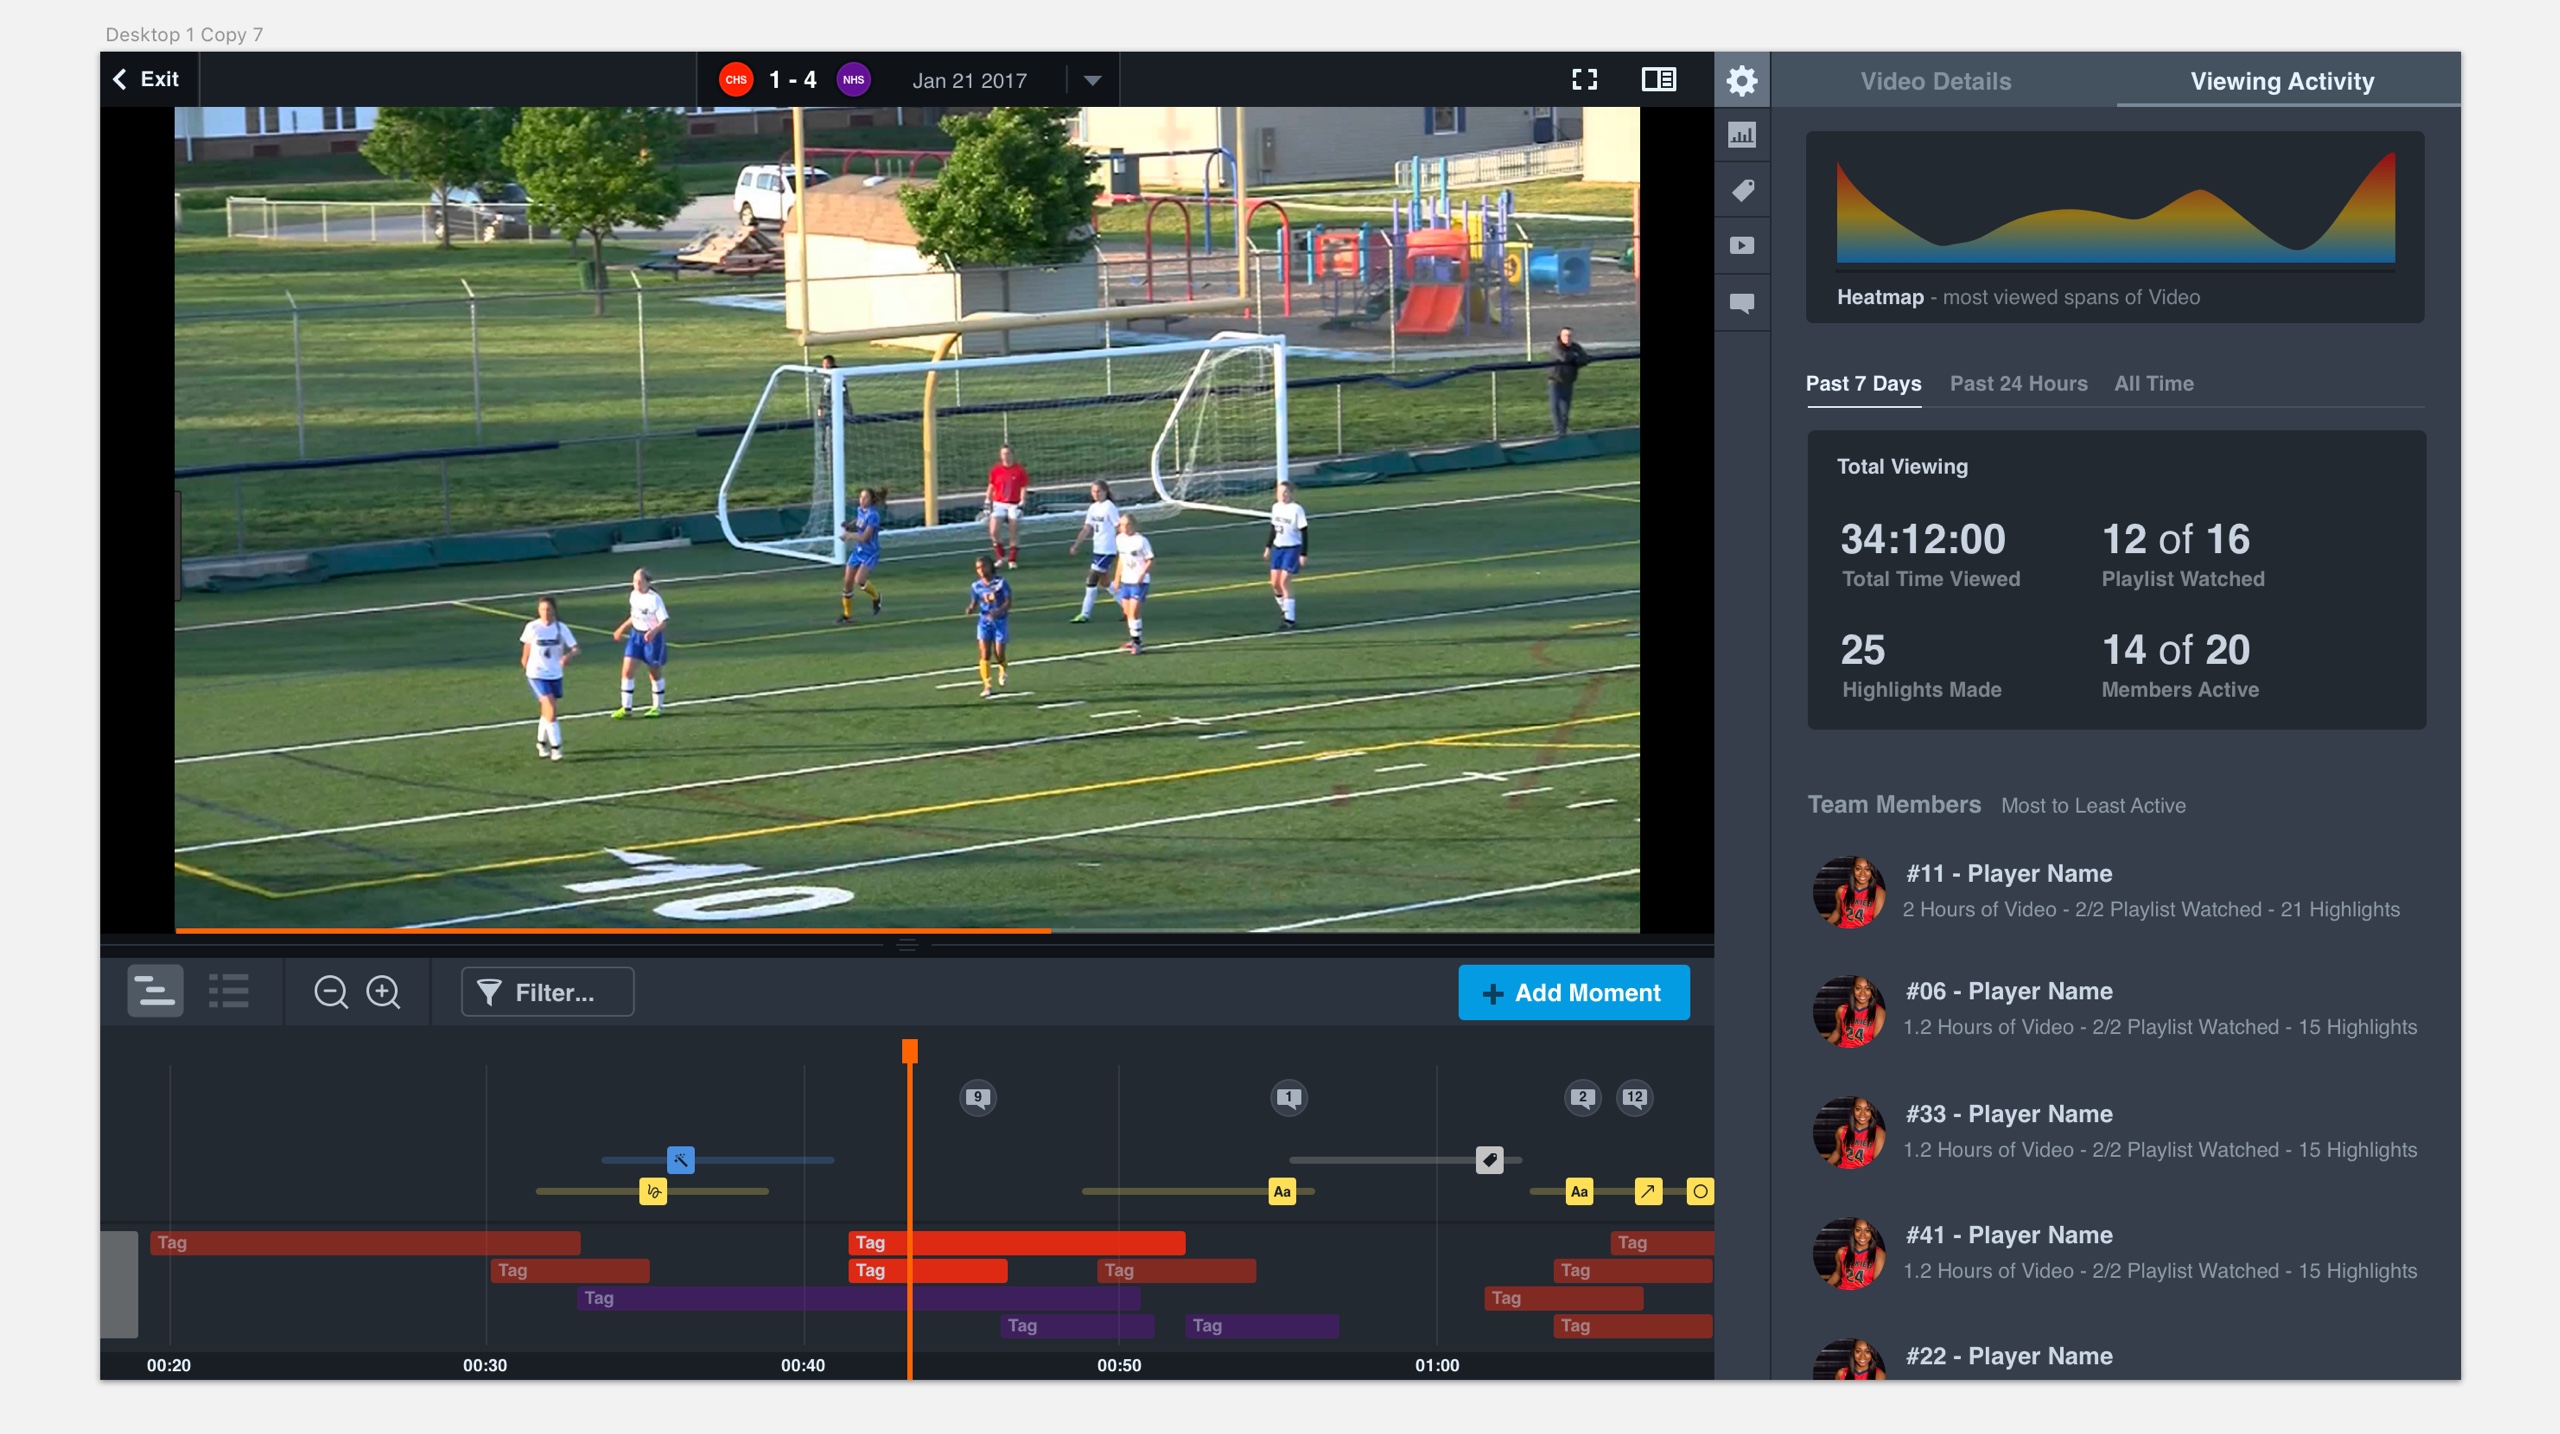
Task: Click avatar of player #06
Action: coord(1849,1011)
